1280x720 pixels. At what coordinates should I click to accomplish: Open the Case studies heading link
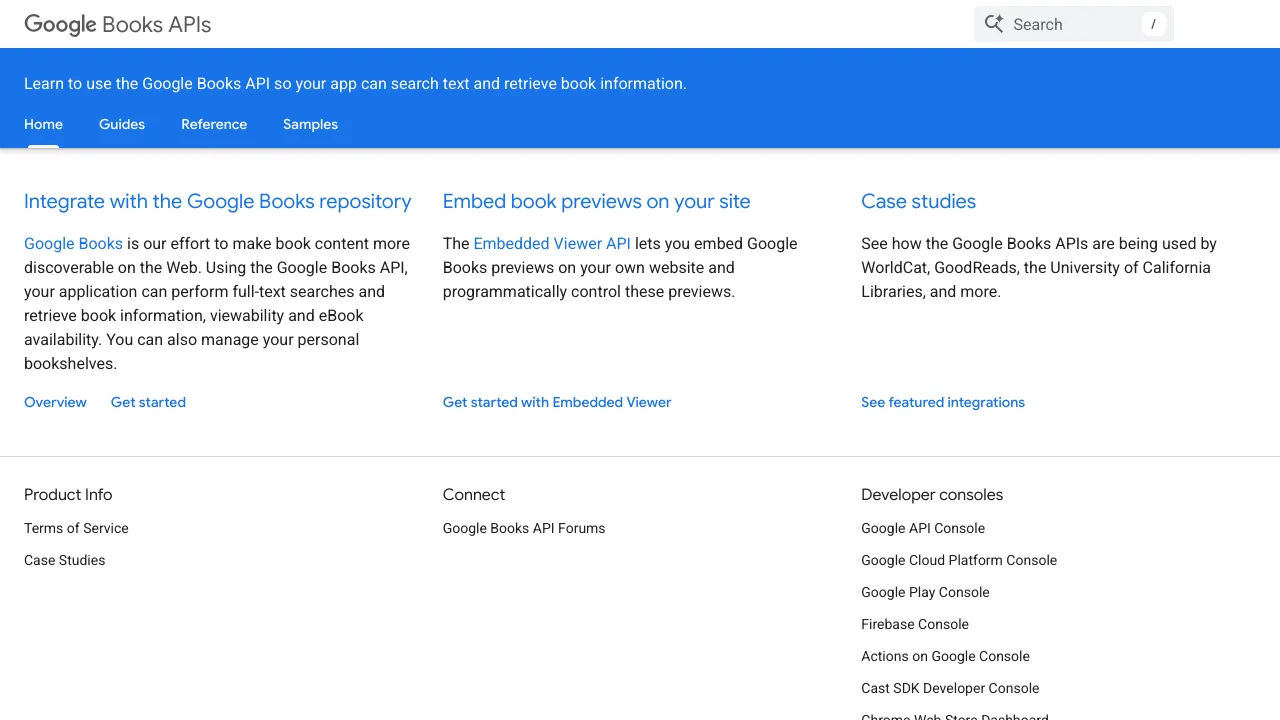(x=918, y=201)
